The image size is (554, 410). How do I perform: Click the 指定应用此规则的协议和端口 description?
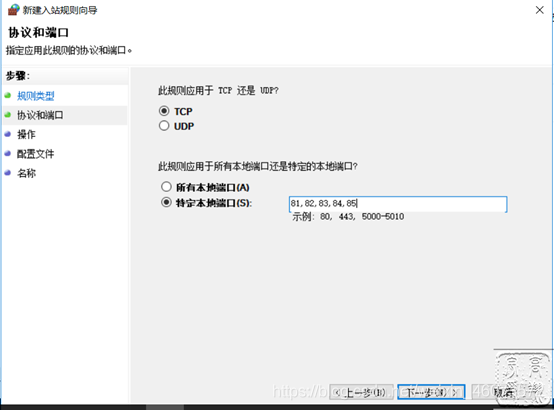69,51
